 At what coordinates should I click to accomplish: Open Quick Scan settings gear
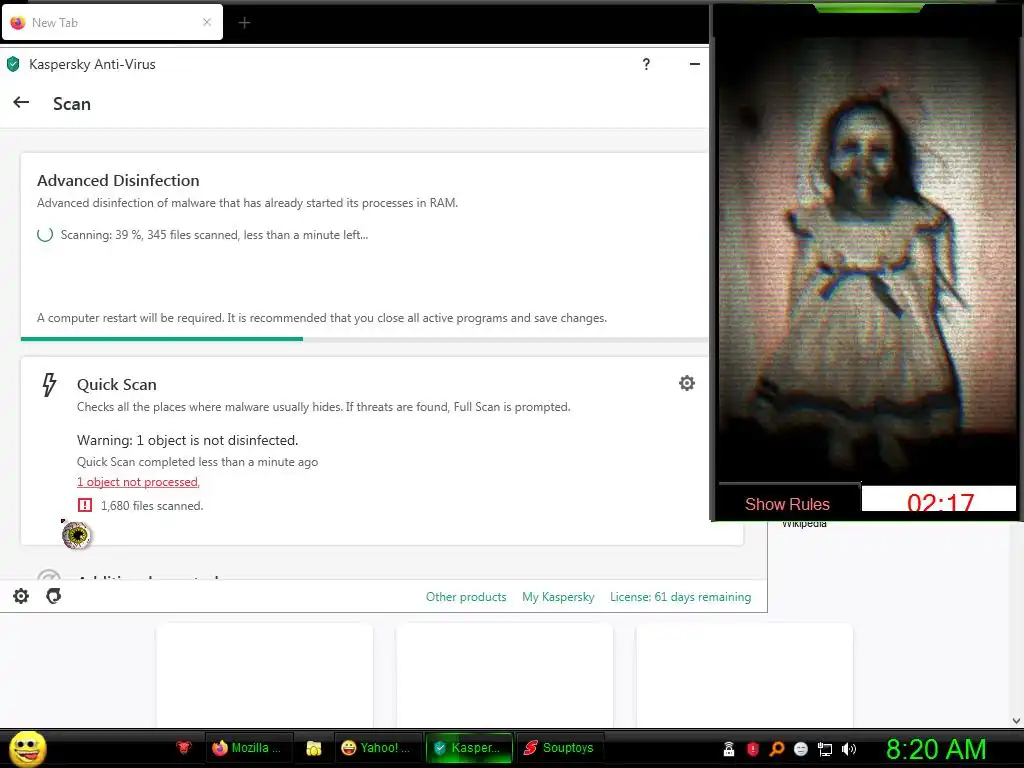point(686,383)
